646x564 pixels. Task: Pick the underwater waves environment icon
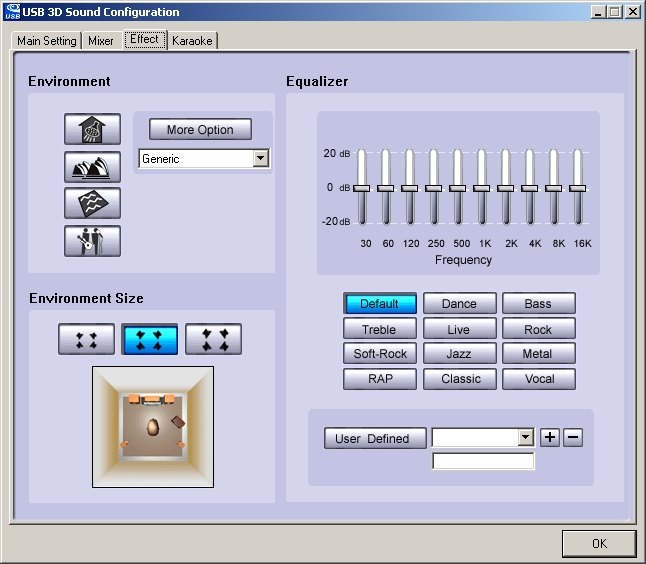[92, 203]
